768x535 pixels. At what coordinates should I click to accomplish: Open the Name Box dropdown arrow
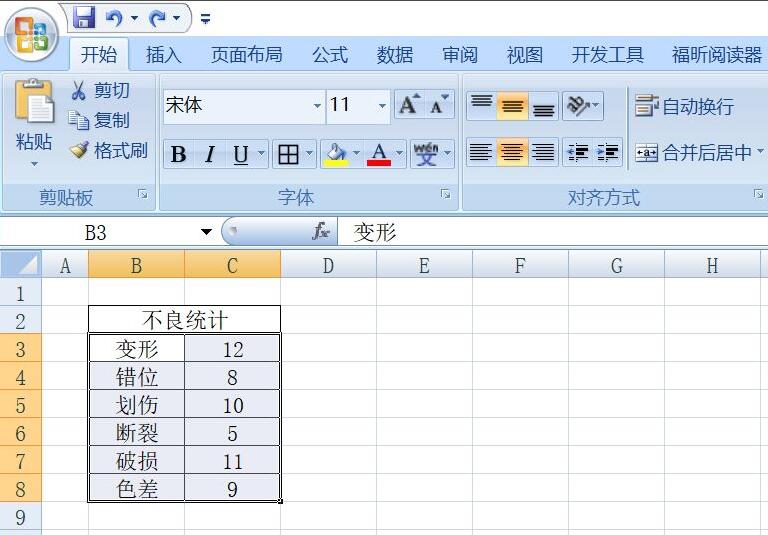click(x=206, y=232)
